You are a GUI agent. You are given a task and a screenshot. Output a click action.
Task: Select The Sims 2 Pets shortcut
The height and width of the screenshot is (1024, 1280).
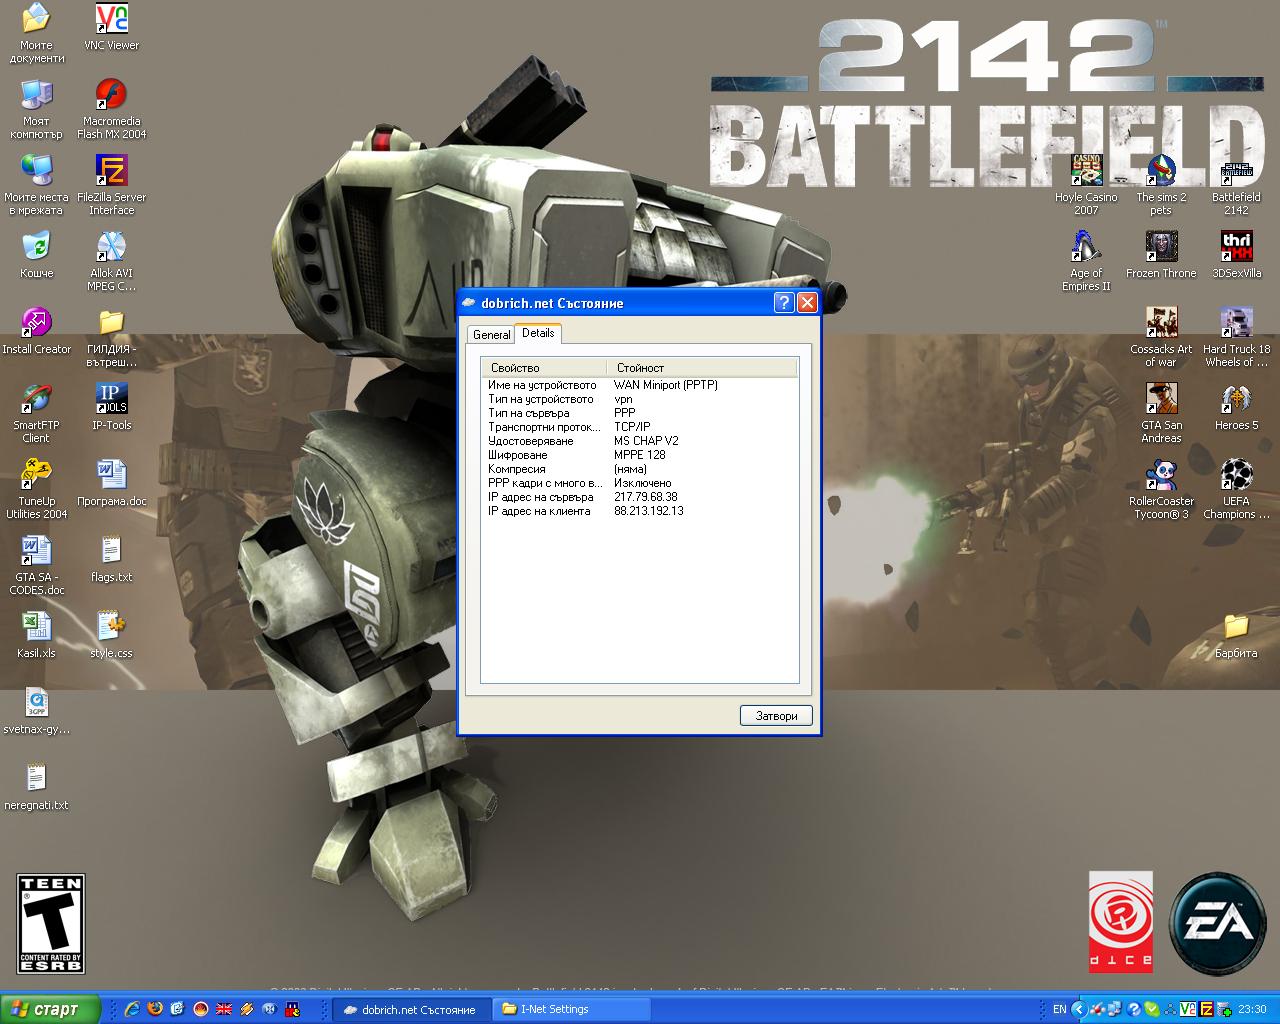tap(1161, 186)
